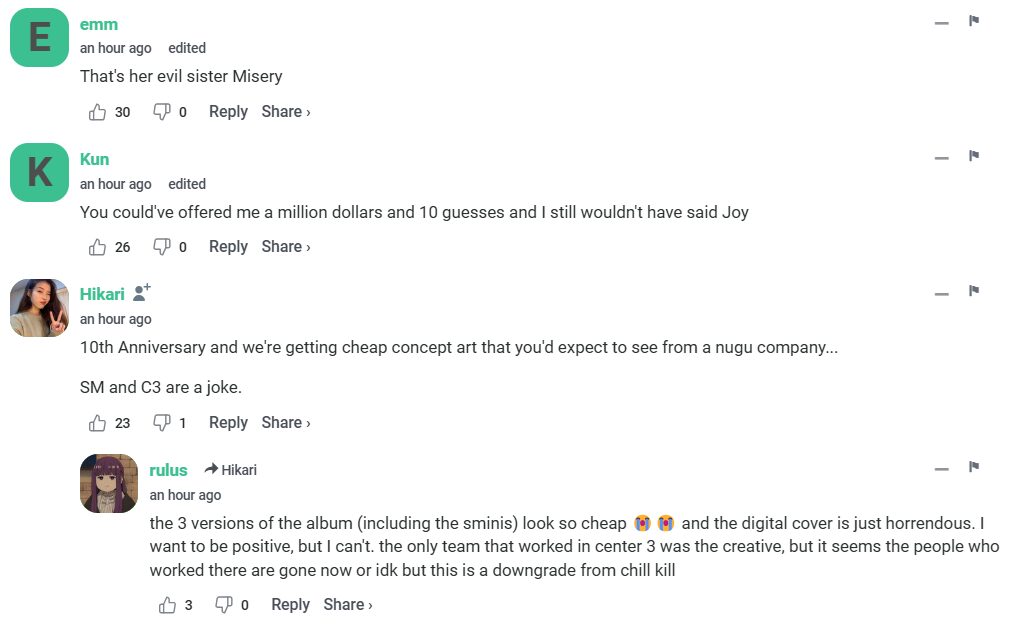Viewport: 1018px width, 625px height.
Task: Click Hikari's profile photo avatar
Action: 39,308
